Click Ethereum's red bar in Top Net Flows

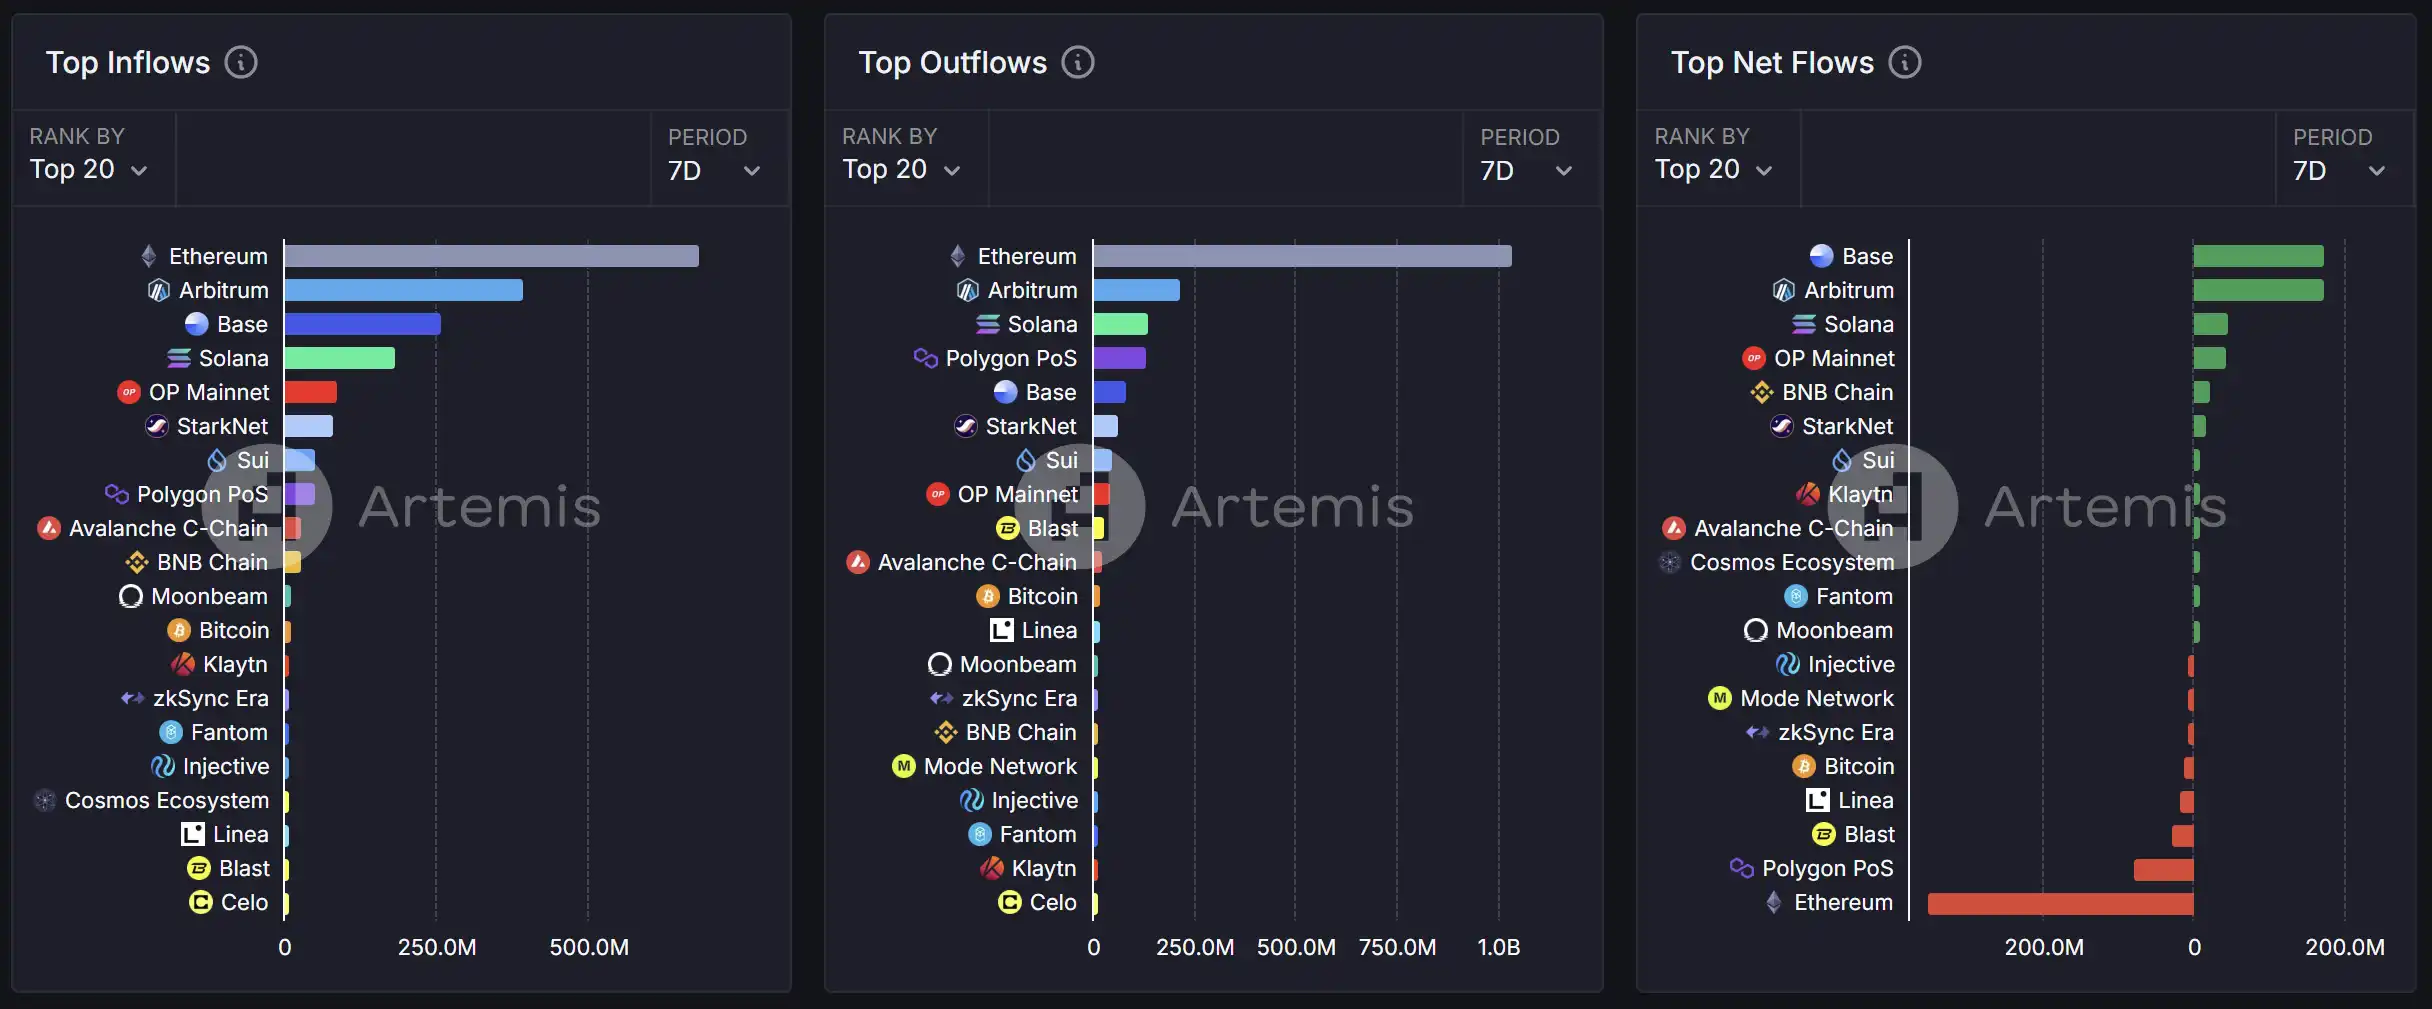pyautogui.click(x=2060, y=903)
